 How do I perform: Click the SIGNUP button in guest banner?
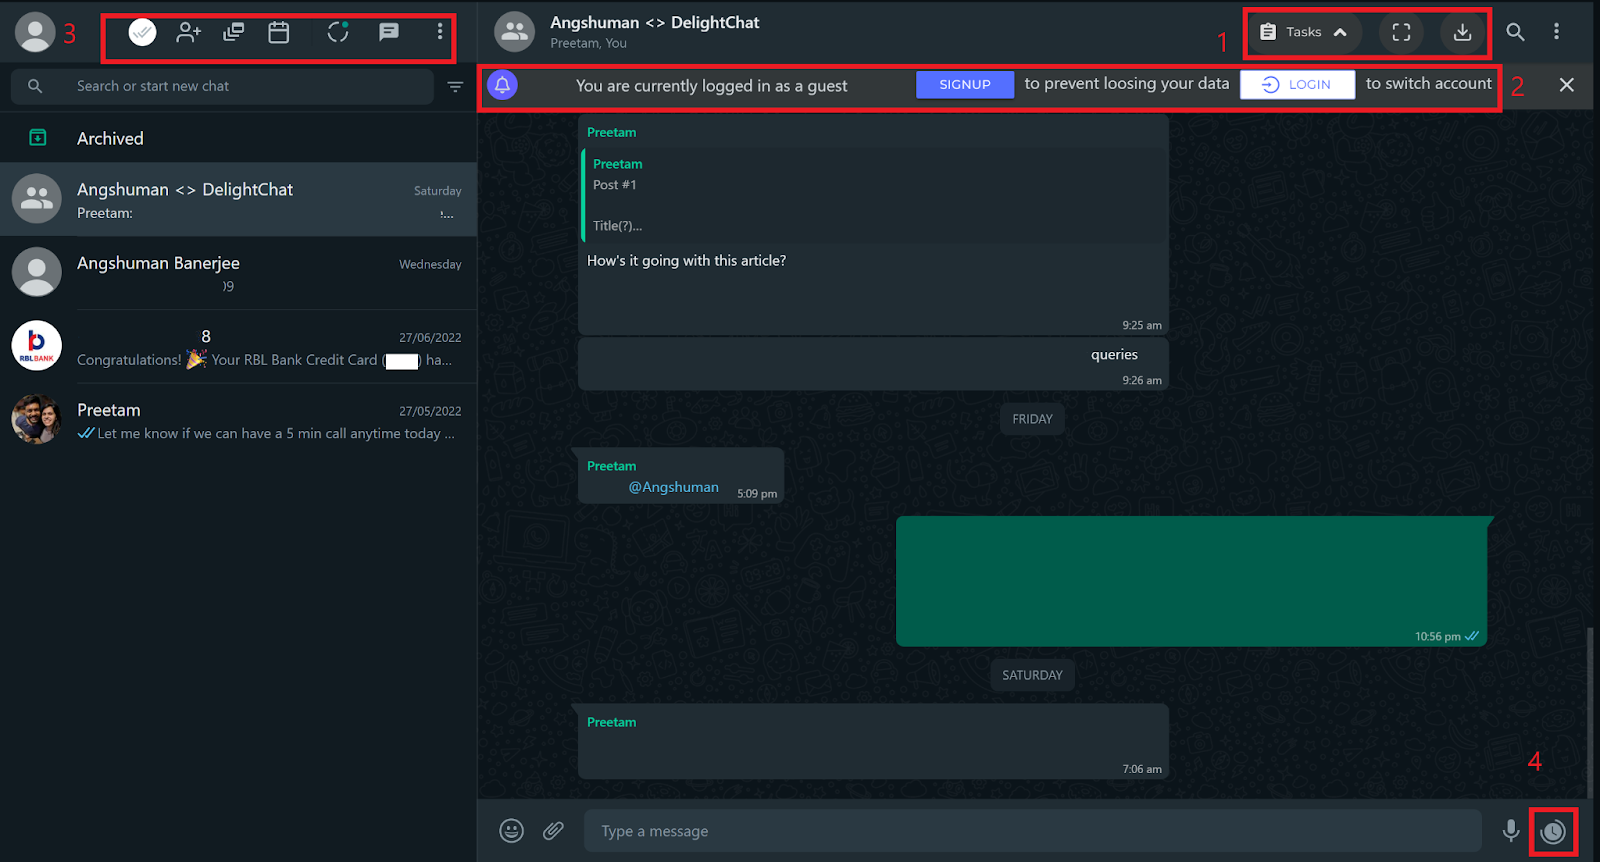[965, 85]
